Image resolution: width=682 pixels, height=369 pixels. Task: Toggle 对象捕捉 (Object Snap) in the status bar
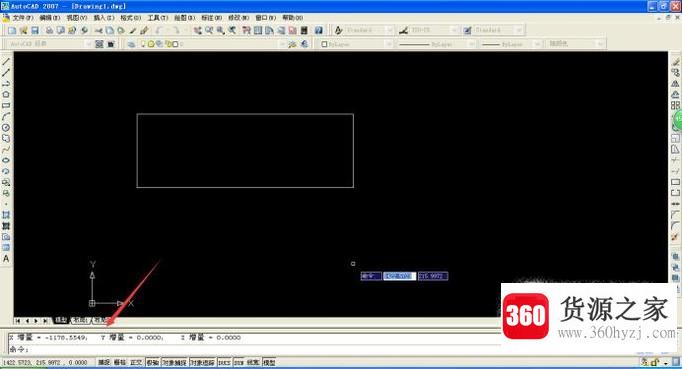[x=174, y=362]
